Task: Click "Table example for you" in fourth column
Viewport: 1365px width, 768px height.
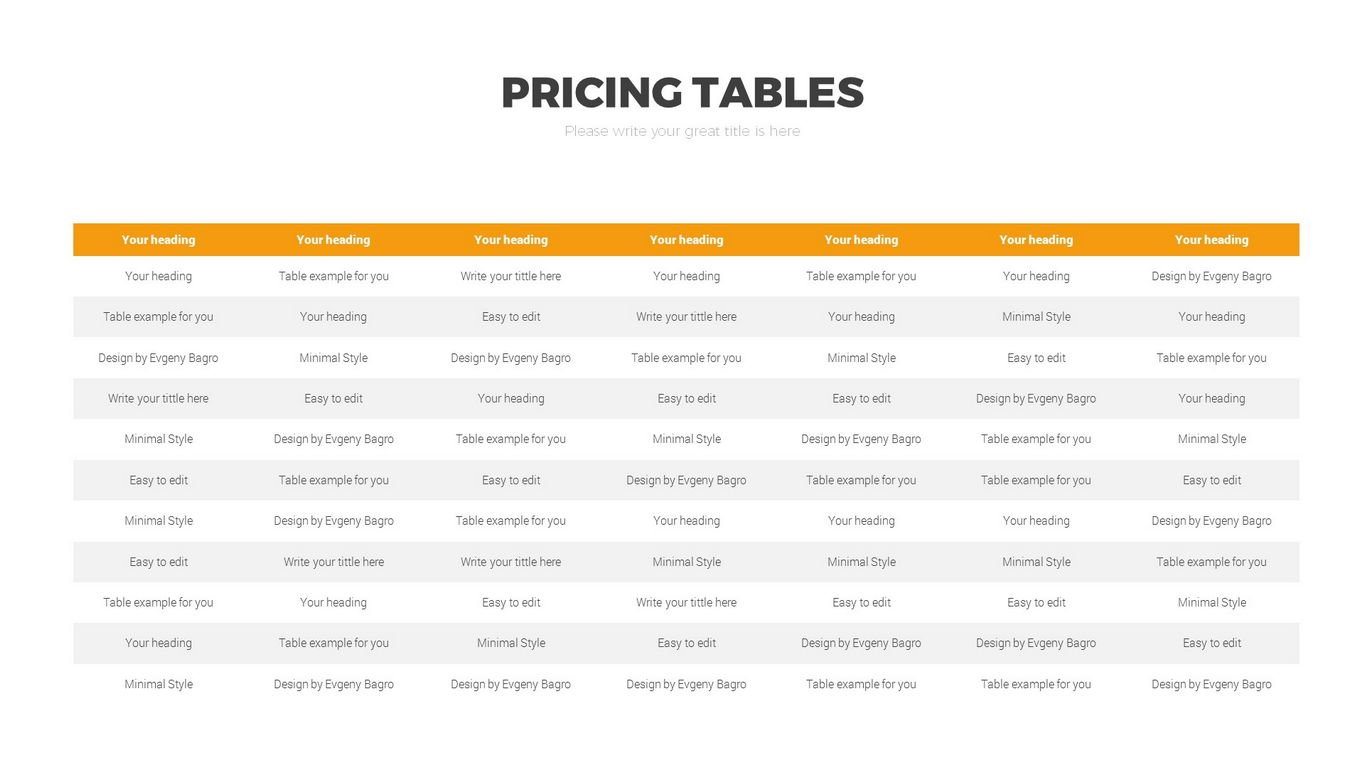Action: coord(686,358)
